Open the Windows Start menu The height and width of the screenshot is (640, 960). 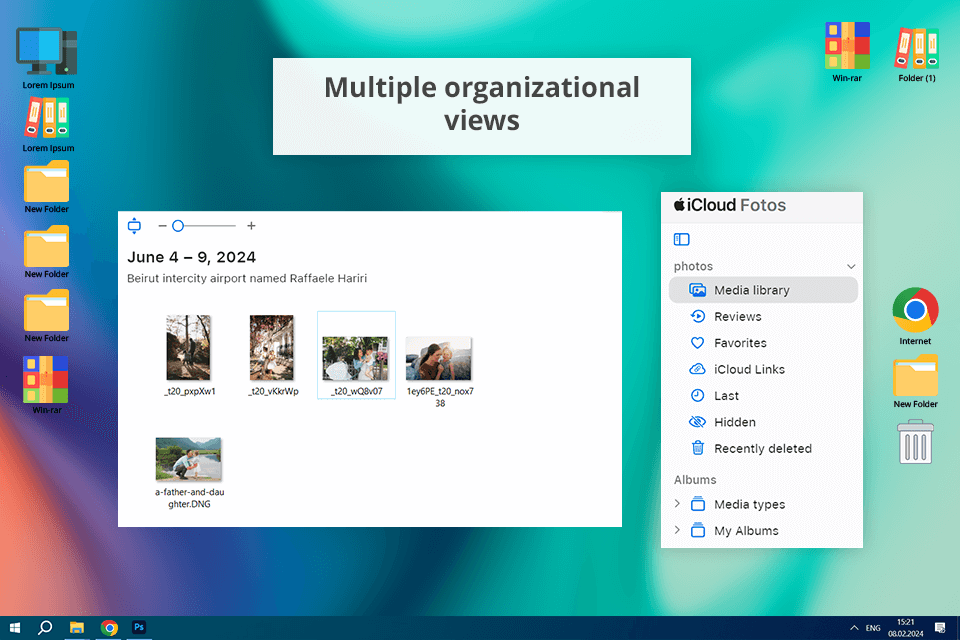(15, 627)
